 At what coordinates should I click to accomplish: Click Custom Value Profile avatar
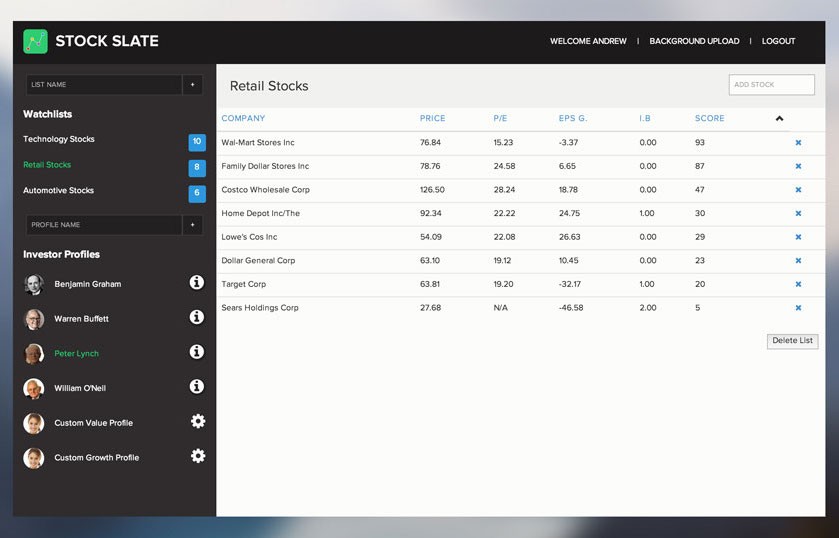coord(34,423)
